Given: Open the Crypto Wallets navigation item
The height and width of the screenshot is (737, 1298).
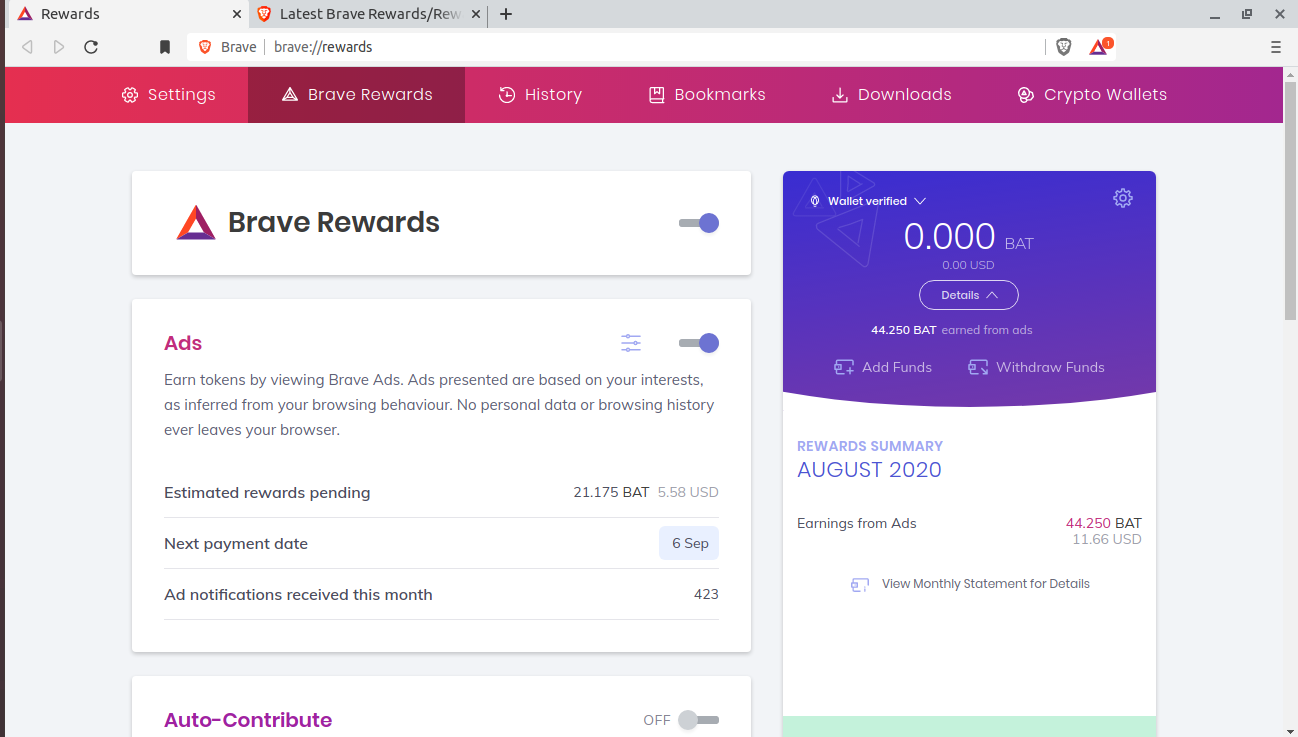Looking at the screenshot, I should point(1092,95).
